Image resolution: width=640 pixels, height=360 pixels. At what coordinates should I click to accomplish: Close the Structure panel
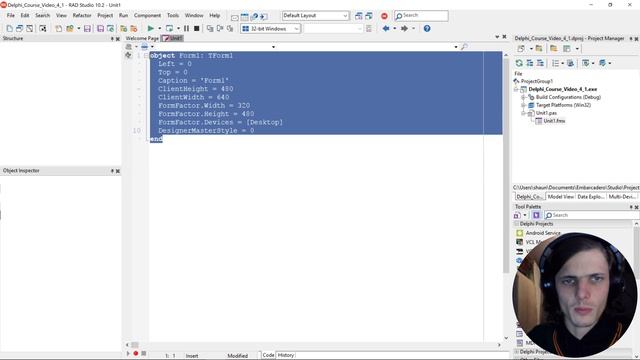point(118,39)
